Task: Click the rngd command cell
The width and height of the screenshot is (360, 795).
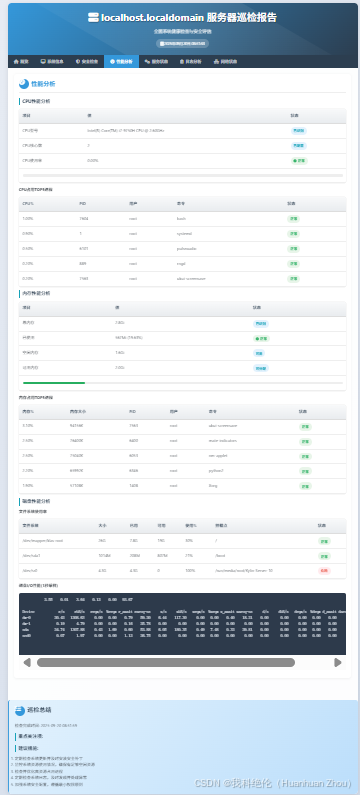Action: (181, 264)
